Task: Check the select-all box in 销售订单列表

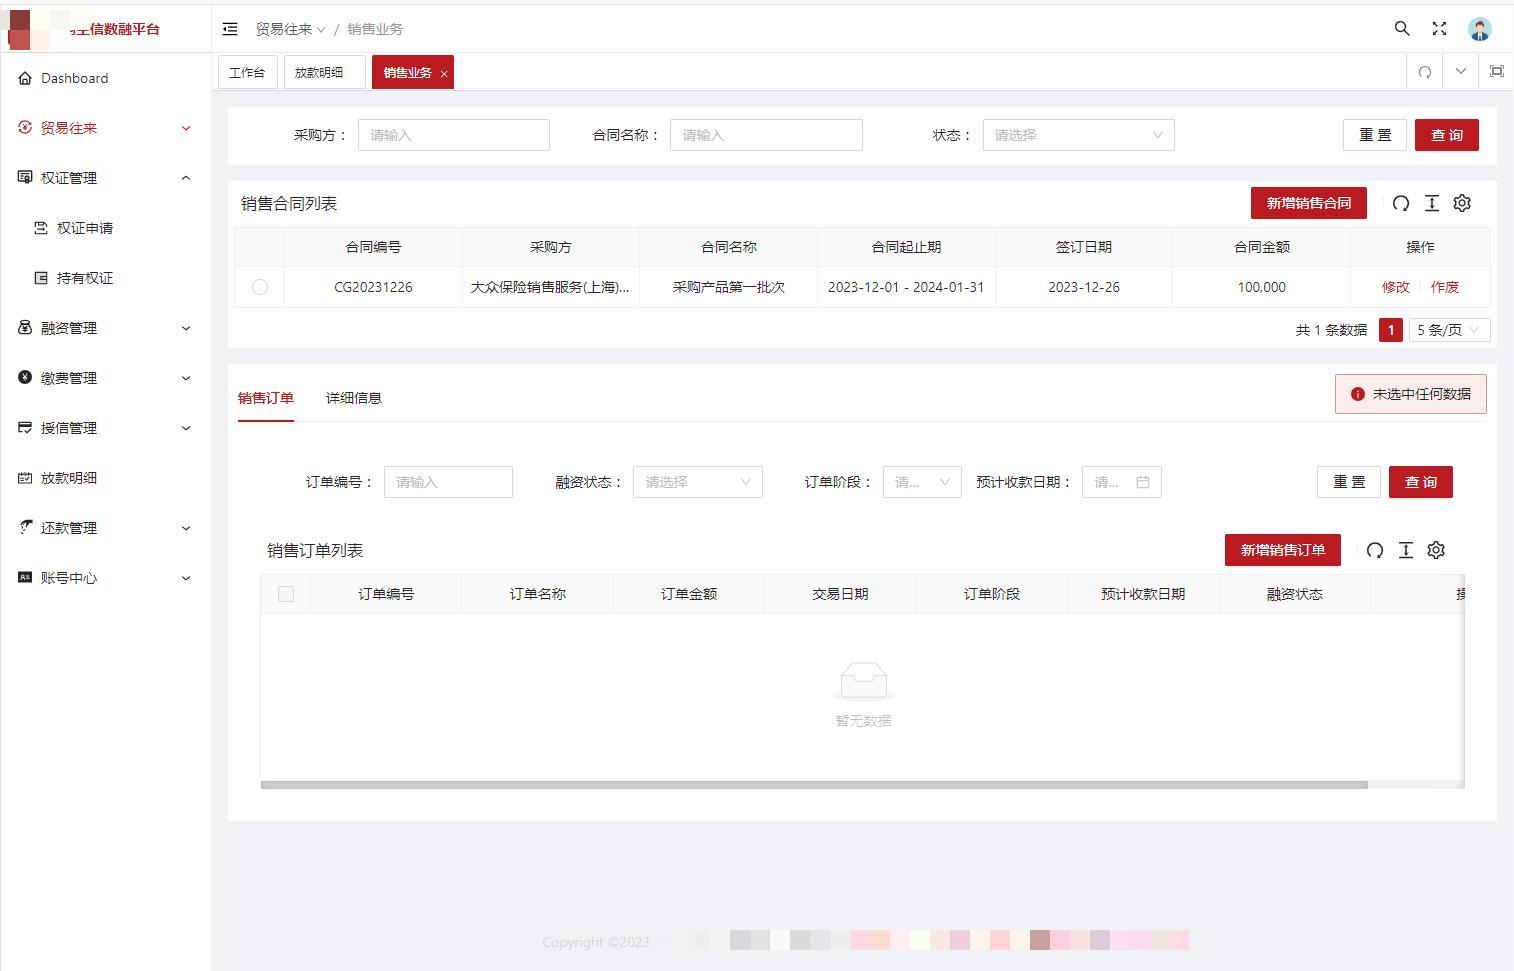Action: 286,594
